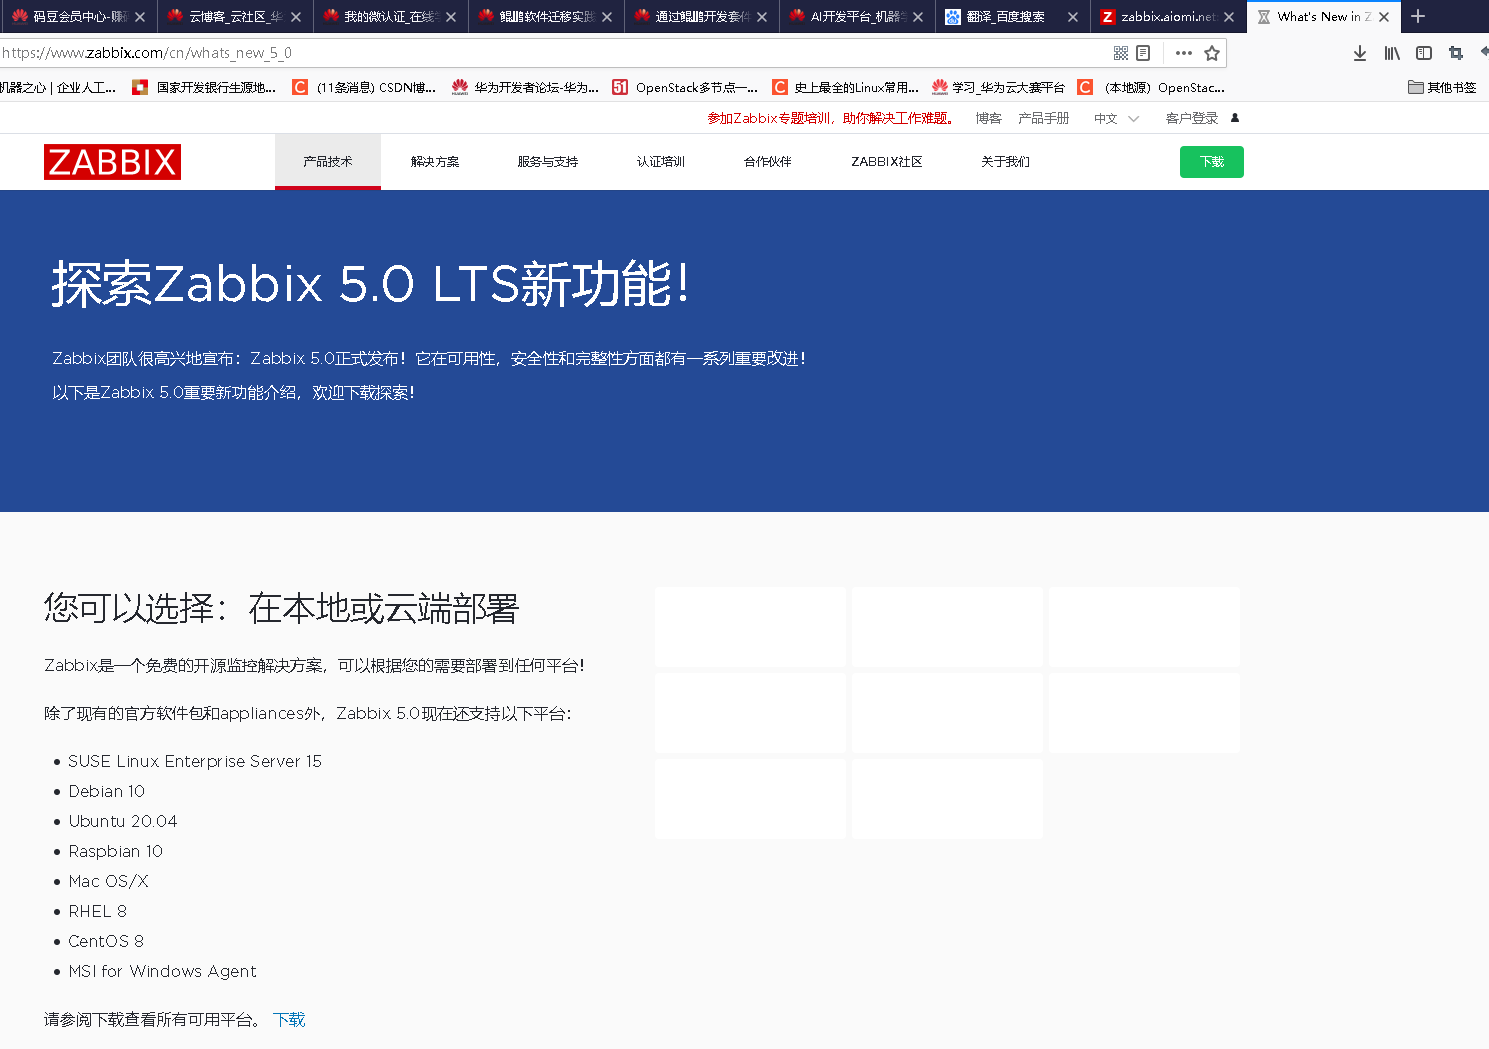This screenshot has height=1049, width=1489.
Task: Open the 关于我们 nav menu
Action: pos(1006,161)
